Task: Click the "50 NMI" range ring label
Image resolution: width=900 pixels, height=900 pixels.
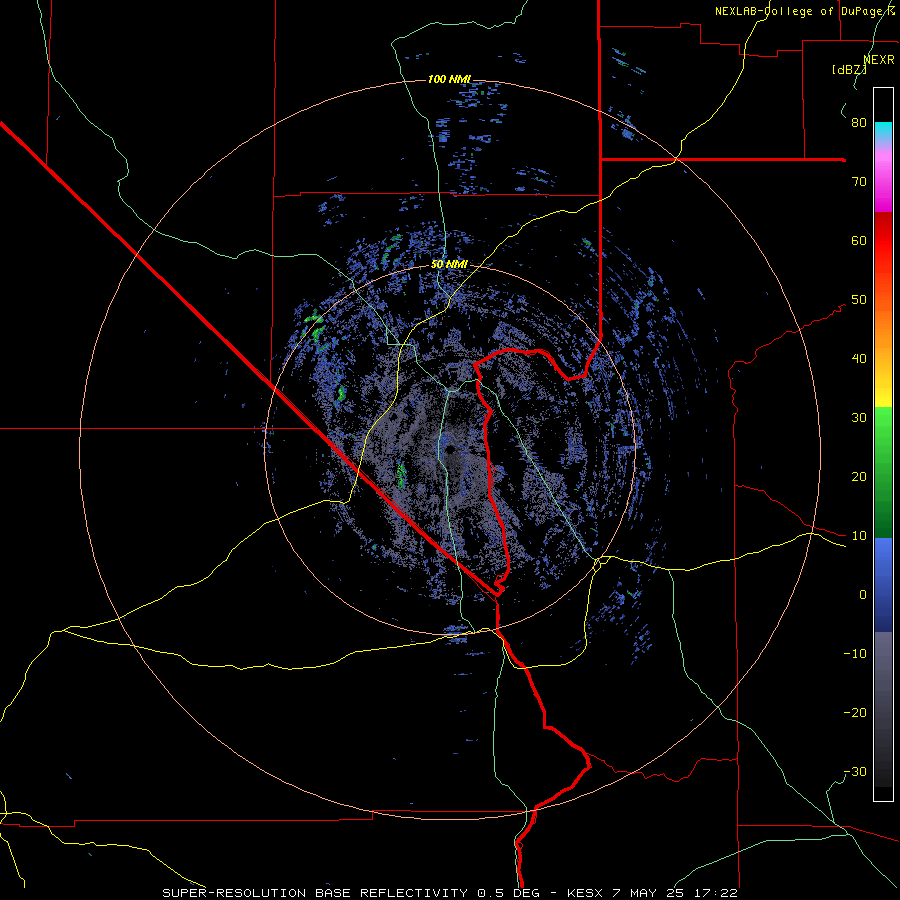Action: (449, 265)
